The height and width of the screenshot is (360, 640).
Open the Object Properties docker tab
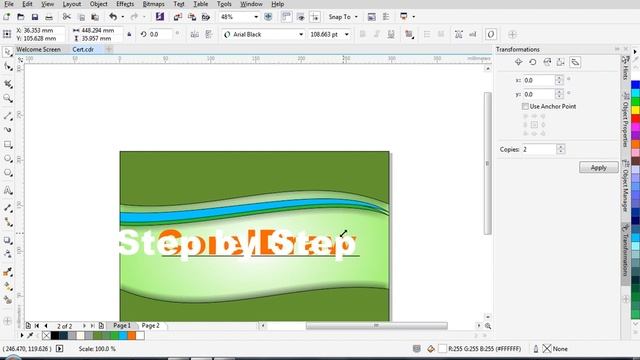point(625,120)
